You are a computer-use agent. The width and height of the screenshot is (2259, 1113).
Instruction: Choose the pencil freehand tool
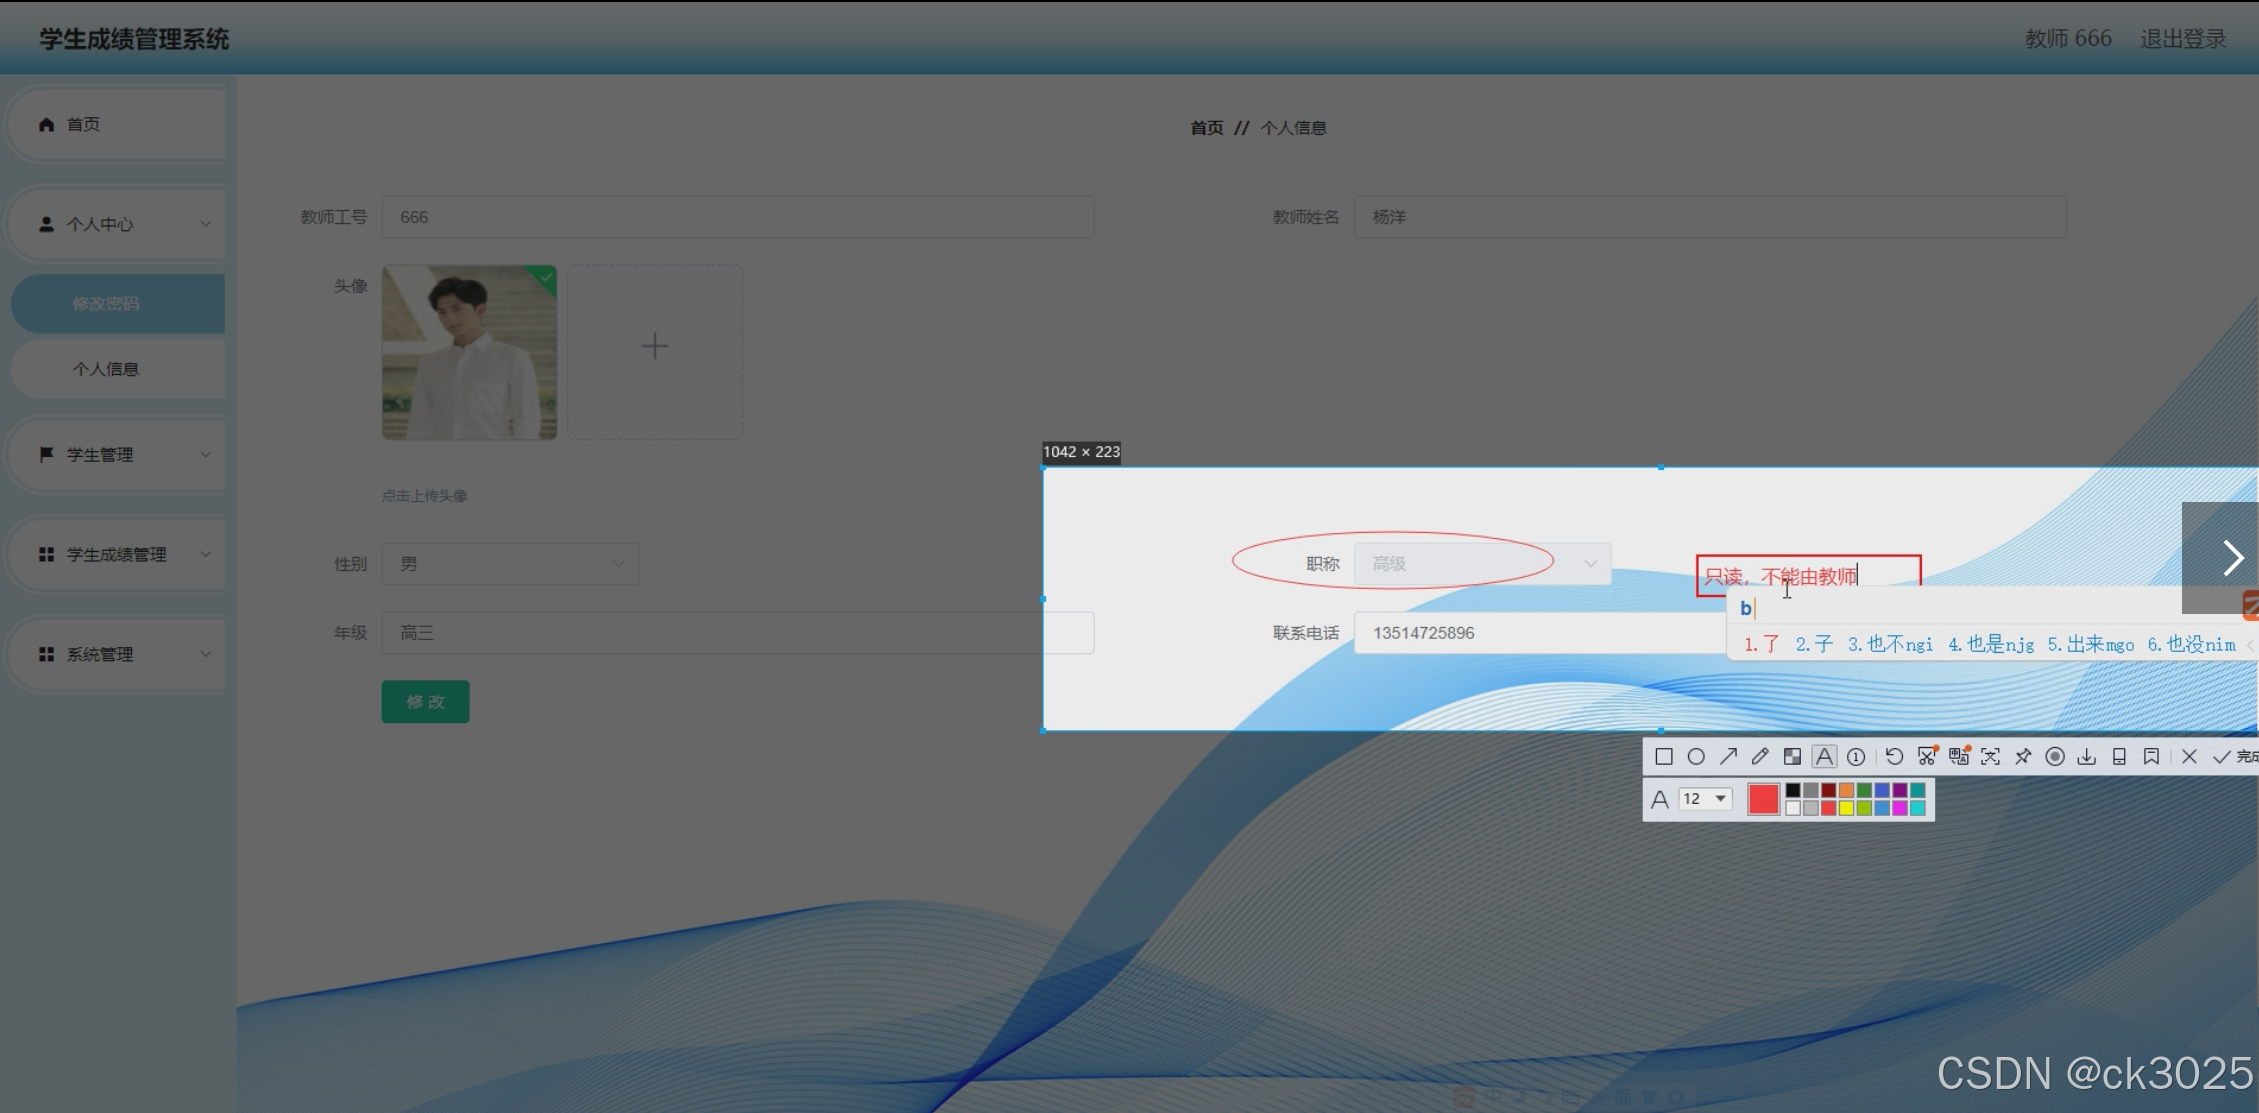1760,757
